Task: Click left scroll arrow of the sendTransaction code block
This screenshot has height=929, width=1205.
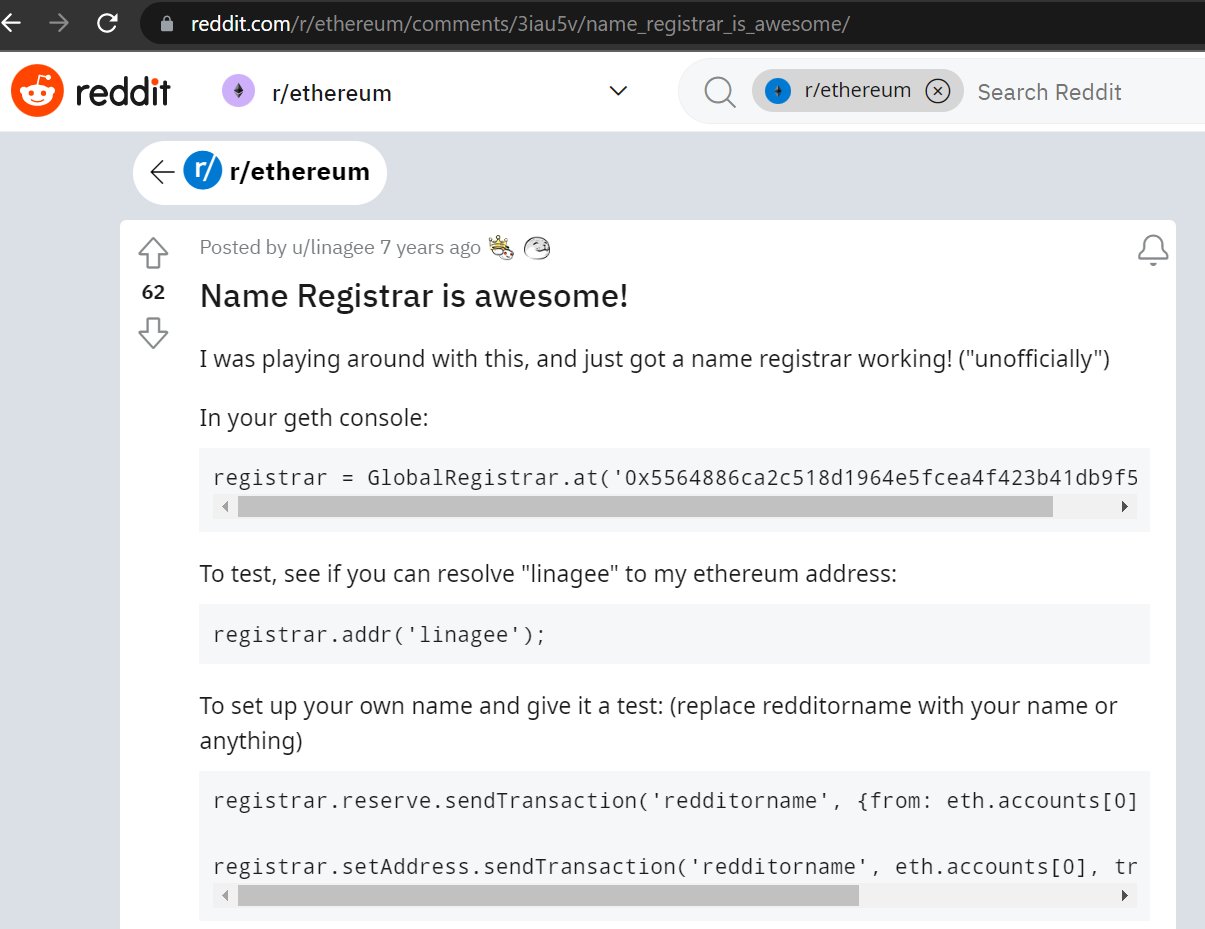Action: tap(225, 895)
